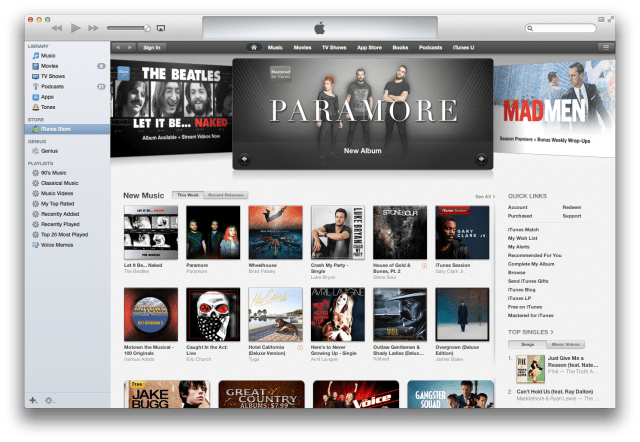Go back with store back arrow
The width and height of the screenshot is (640, 442).
118,47
